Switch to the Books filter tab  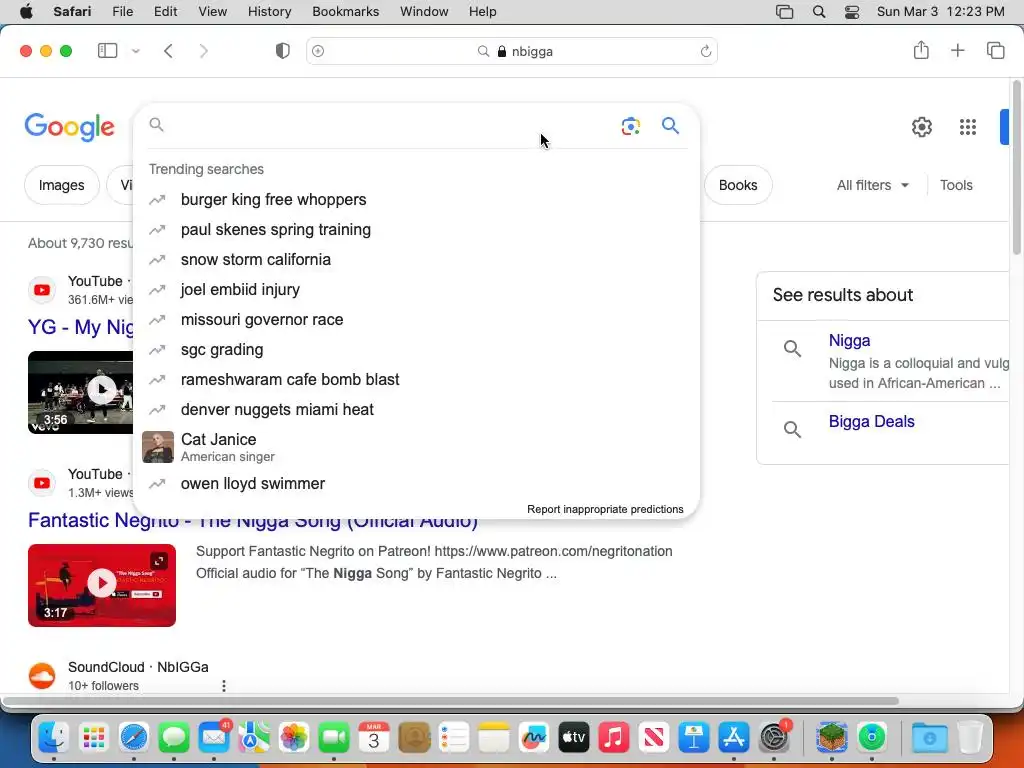(738, 185)
